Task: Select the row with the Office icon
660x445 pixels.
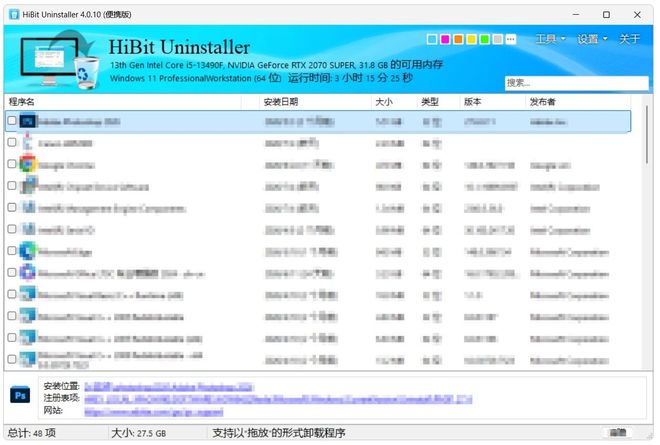Action: point(319,274)
